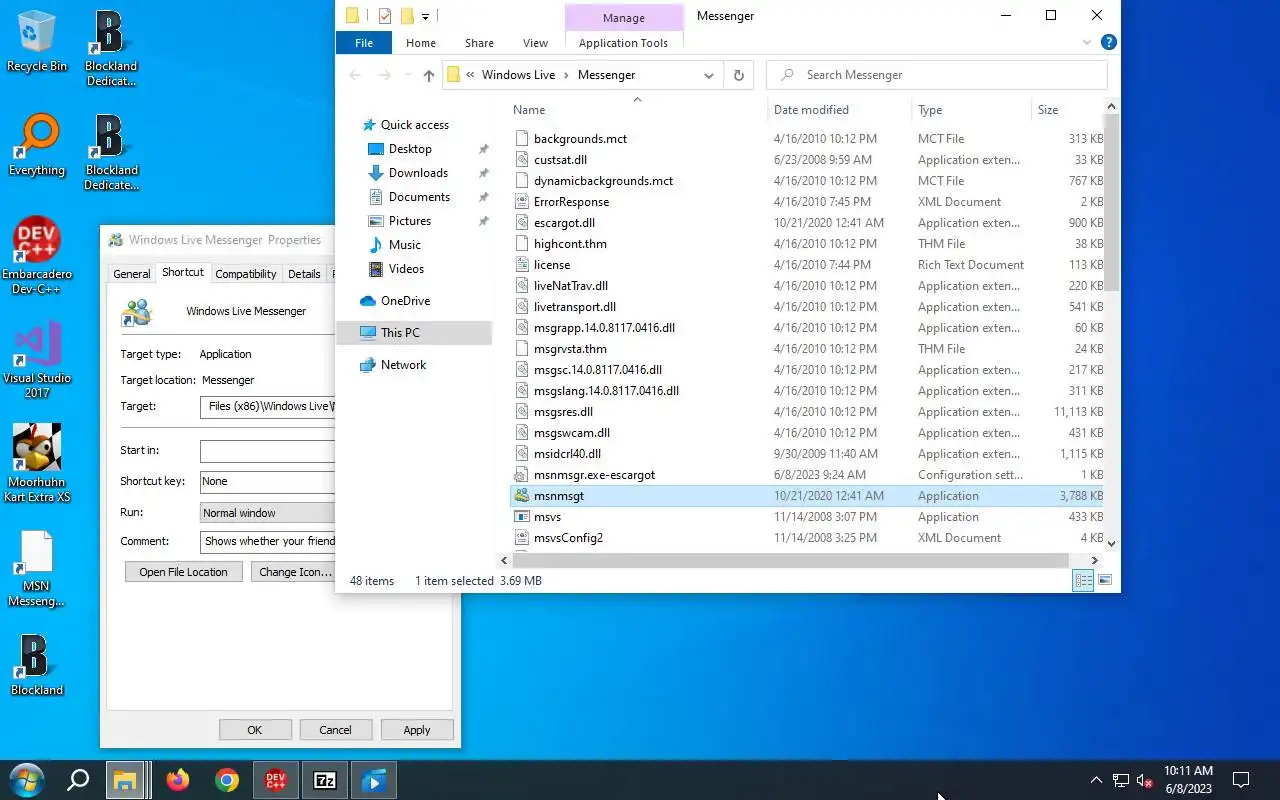The image size is (1280, 800).
Task: Click the Properties quick access toolbar icon
Action: point(385,16)
